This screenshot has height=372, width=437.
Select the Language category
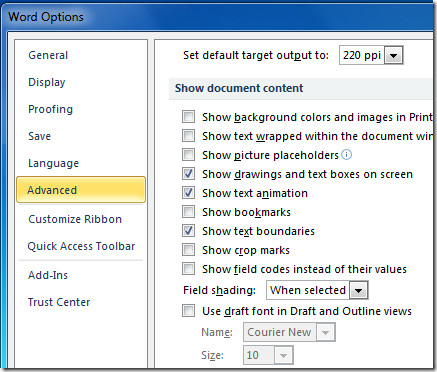(53, 163)
